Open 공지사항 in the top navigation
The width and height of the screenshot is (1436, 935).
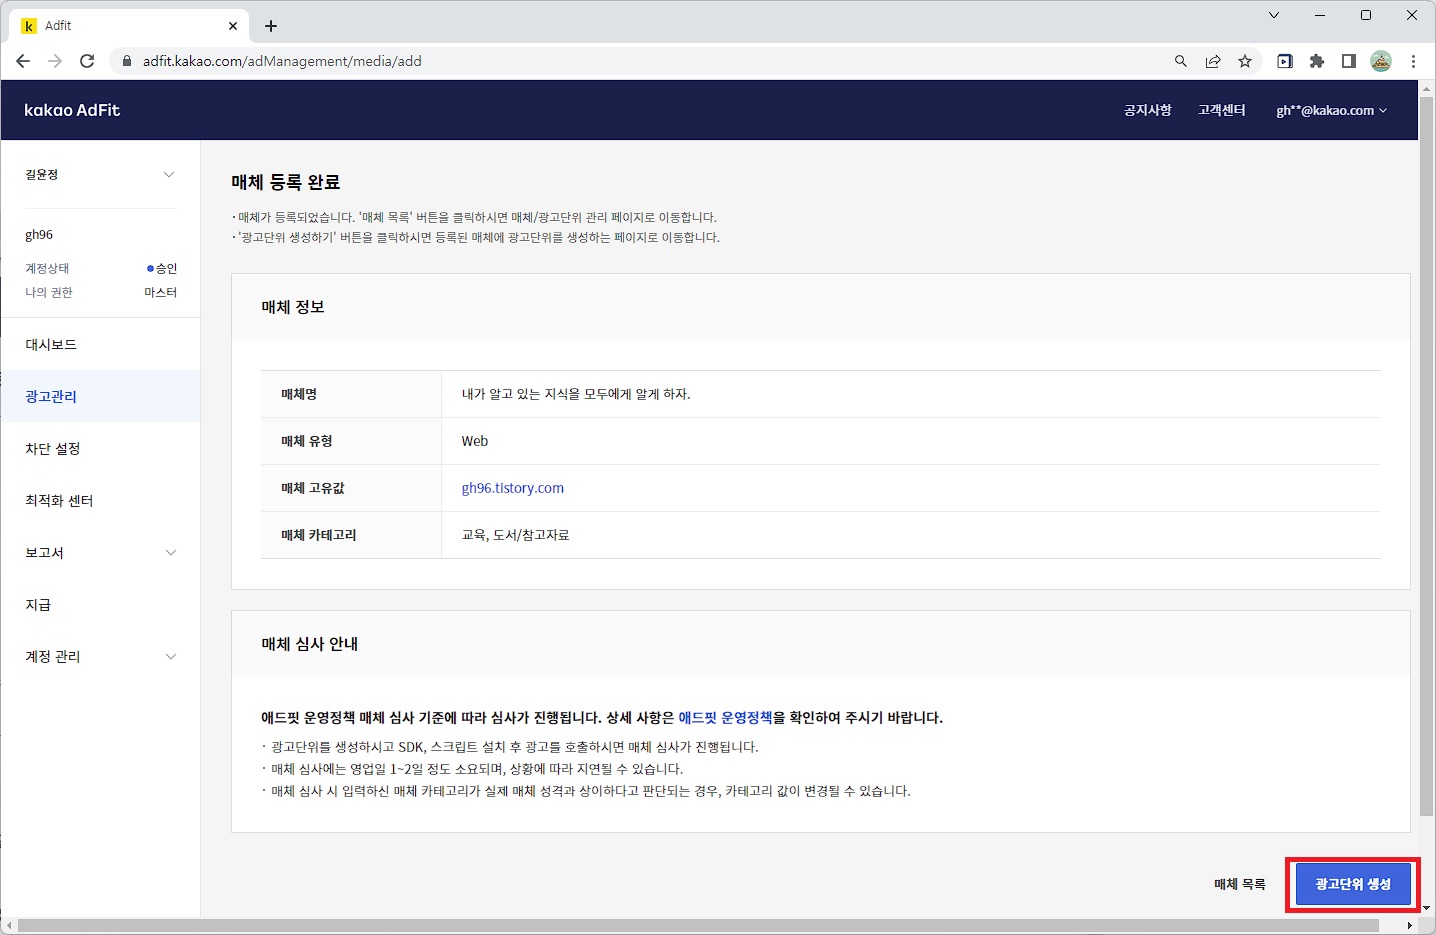click(x=1147, y=110)
